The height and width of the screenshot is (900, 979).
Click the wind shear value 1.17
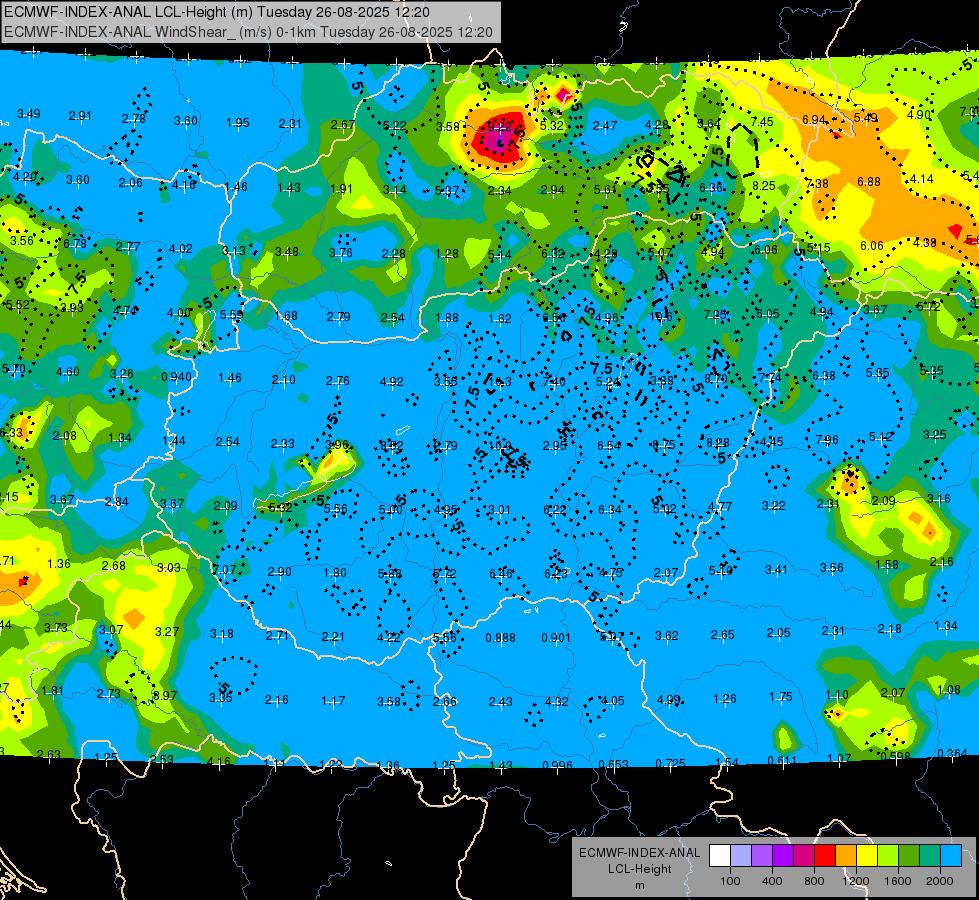click(x=333, y=701)
